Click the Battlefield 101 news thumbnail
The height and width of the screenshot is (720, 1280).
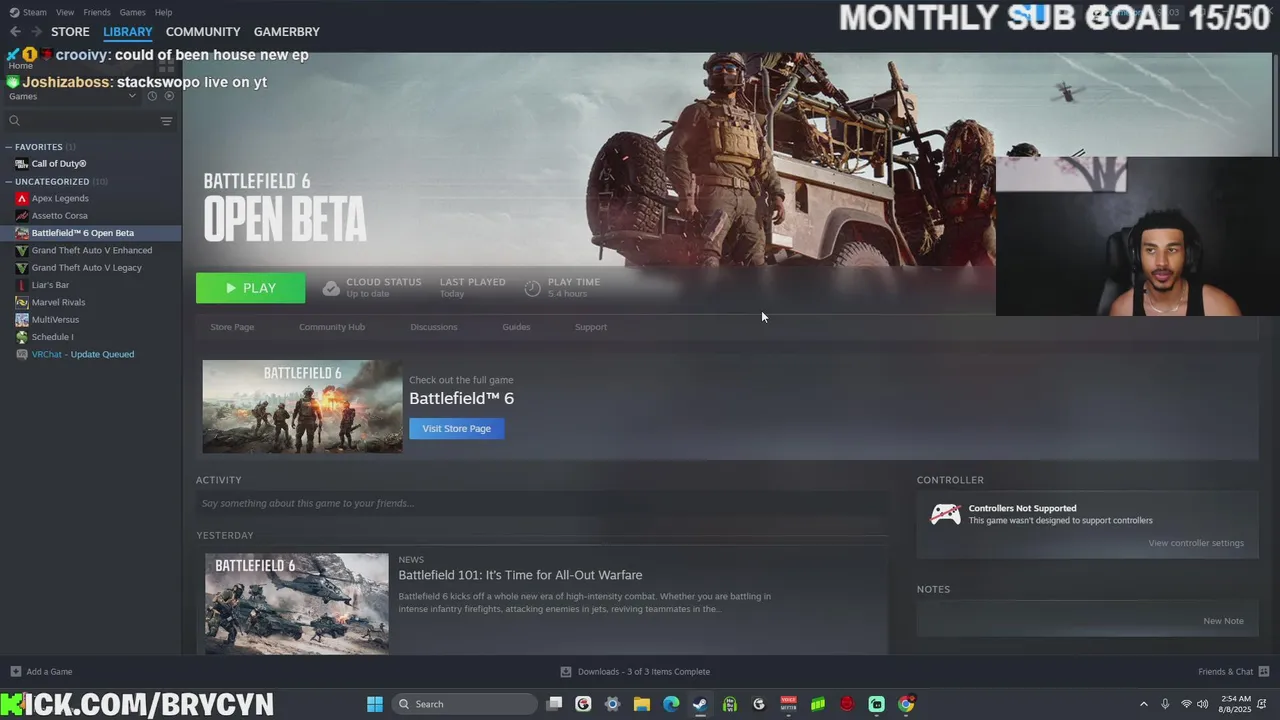click(297, 603)
